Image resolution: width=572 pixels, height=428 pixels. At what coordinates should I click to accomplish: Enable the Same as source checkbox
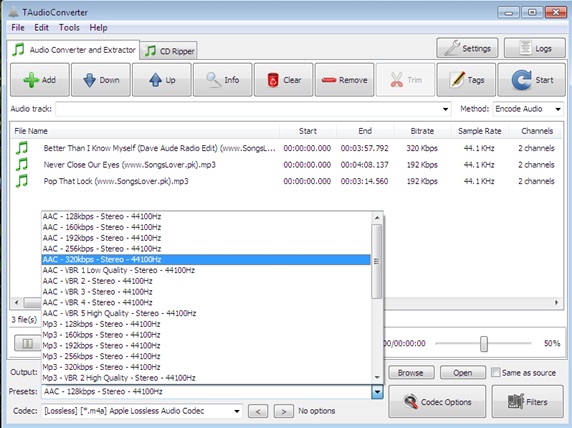click(x=495, y=373)
